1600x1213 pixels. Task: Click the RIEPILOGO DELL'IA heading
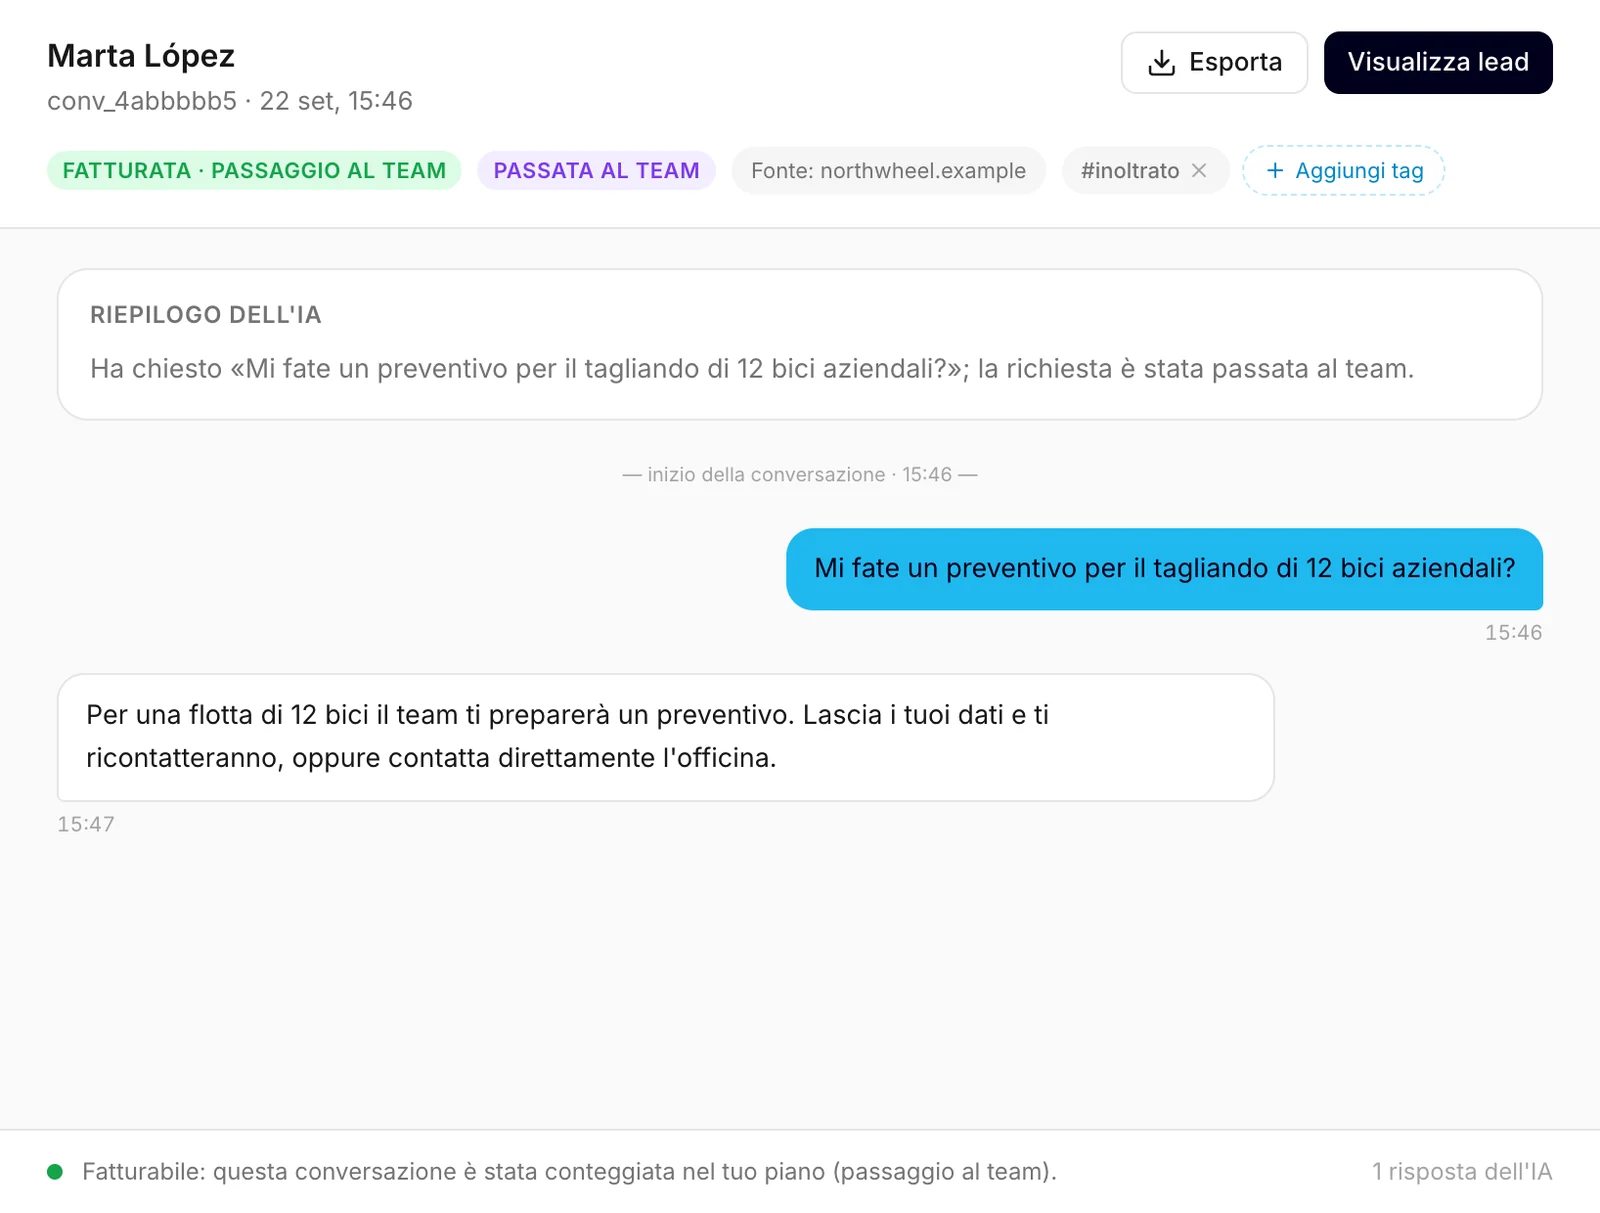(206, 315)
